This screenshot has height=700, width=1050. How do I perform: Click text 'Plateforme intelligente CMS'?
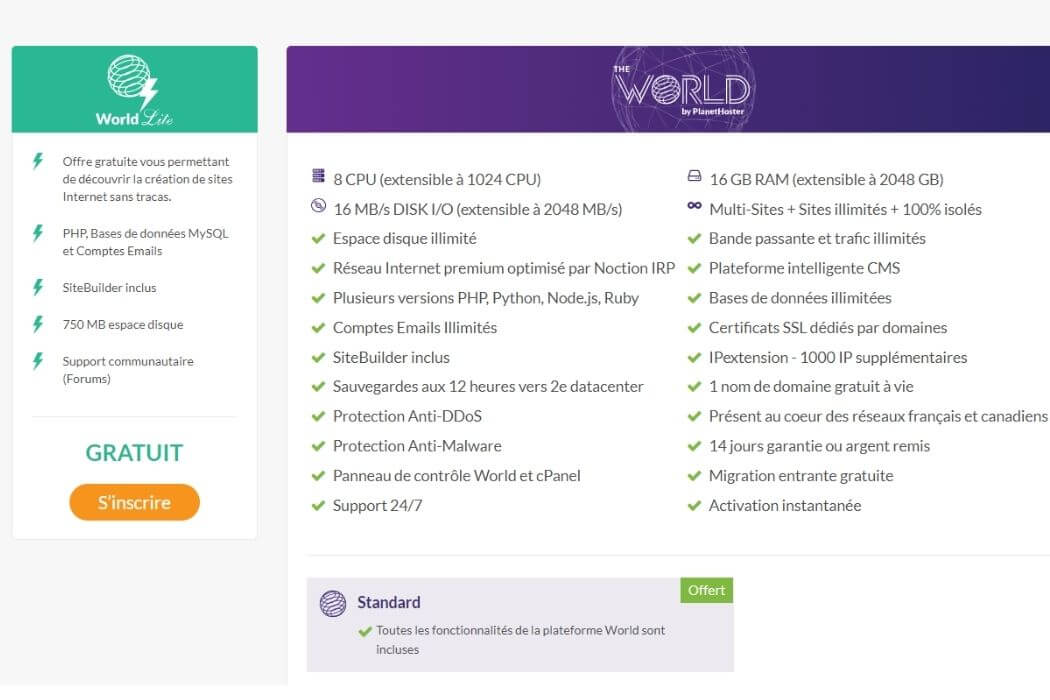coord(804,268)
